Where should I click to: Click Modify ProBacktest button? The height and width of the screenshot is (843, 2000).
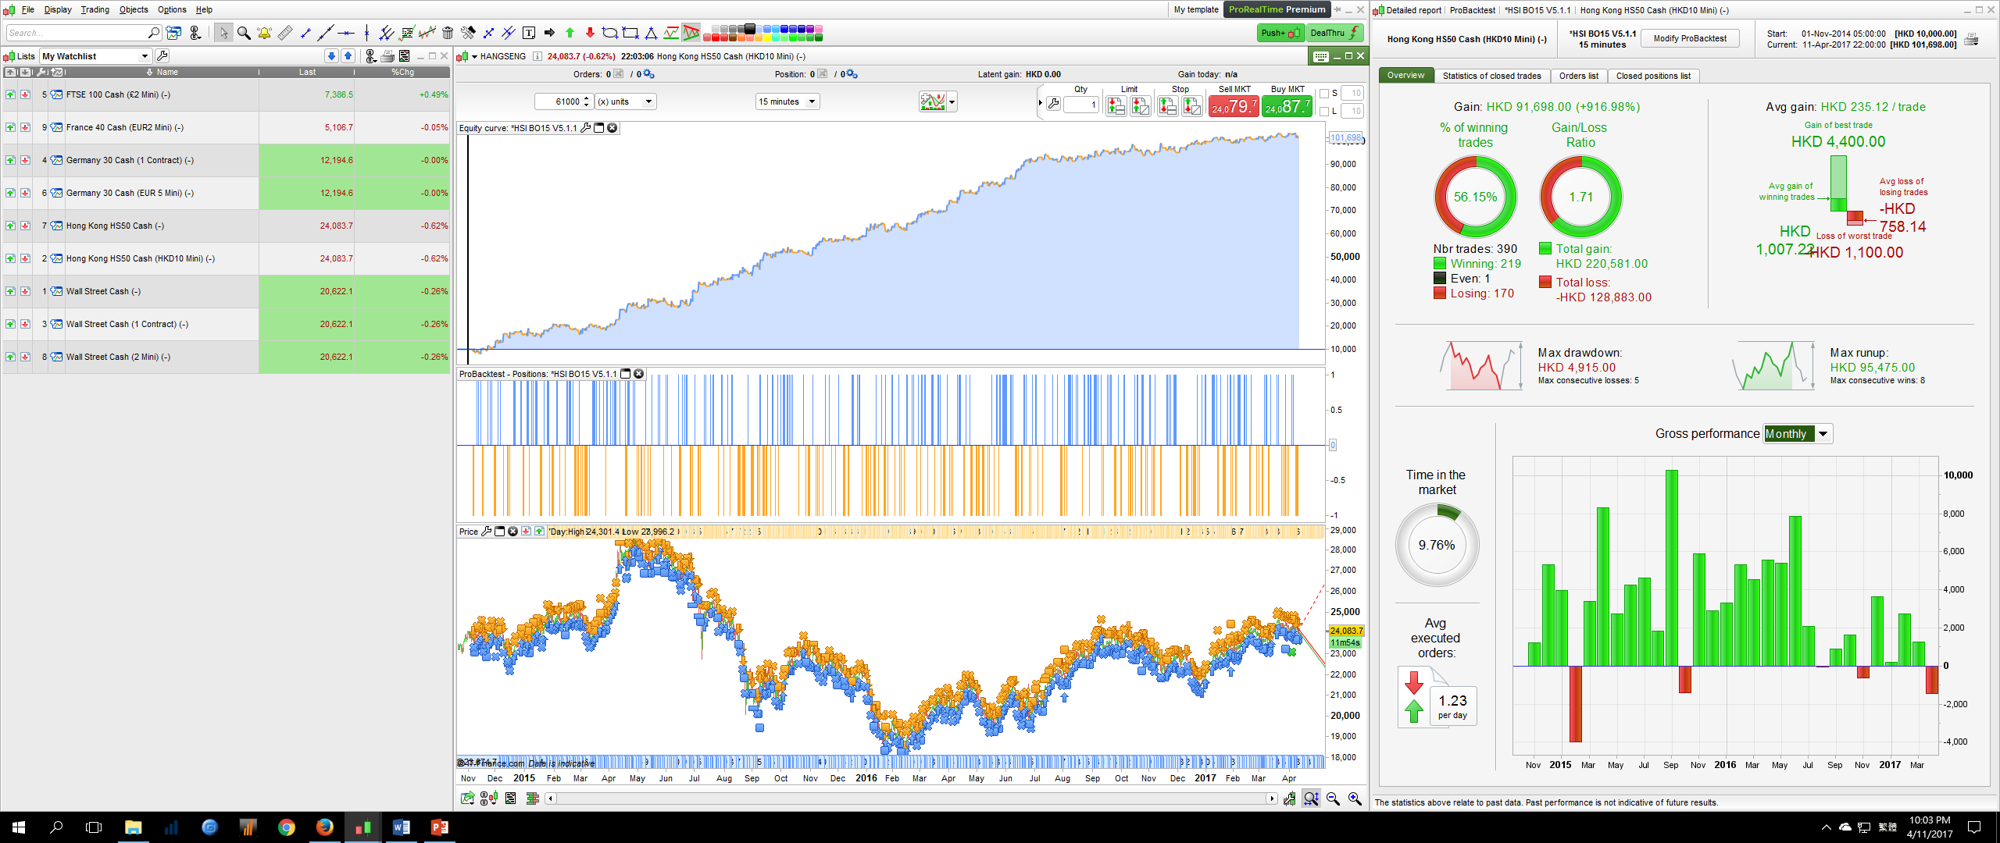coord(1690,39)
